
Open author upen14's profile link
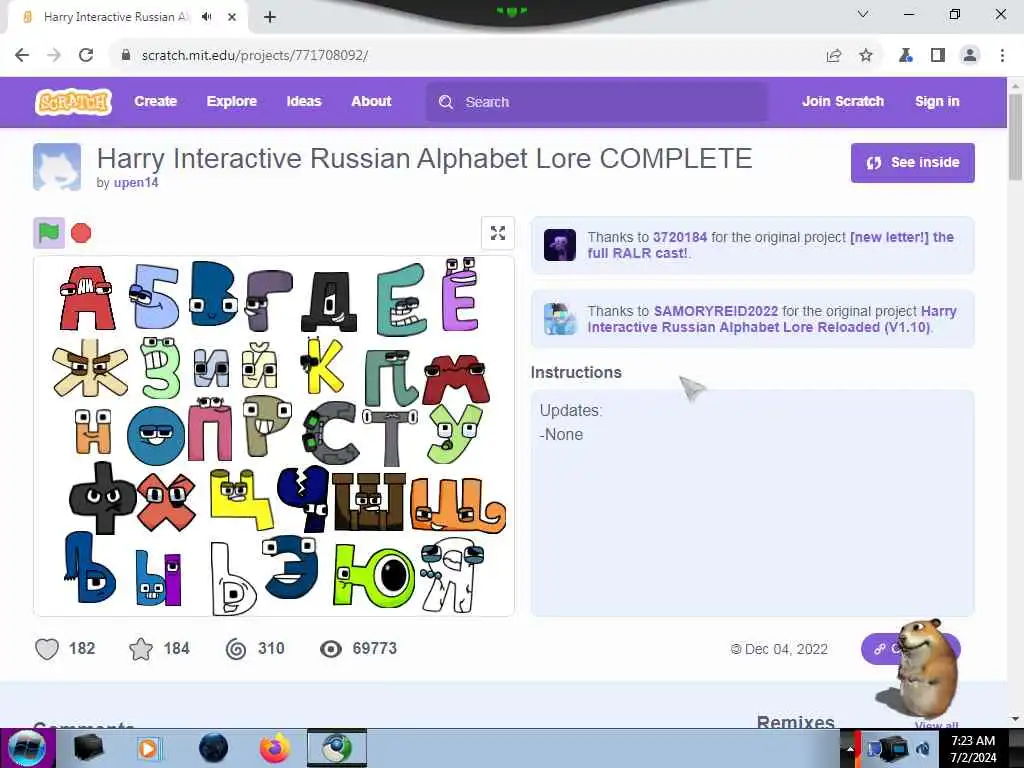[x=136, y=183]
